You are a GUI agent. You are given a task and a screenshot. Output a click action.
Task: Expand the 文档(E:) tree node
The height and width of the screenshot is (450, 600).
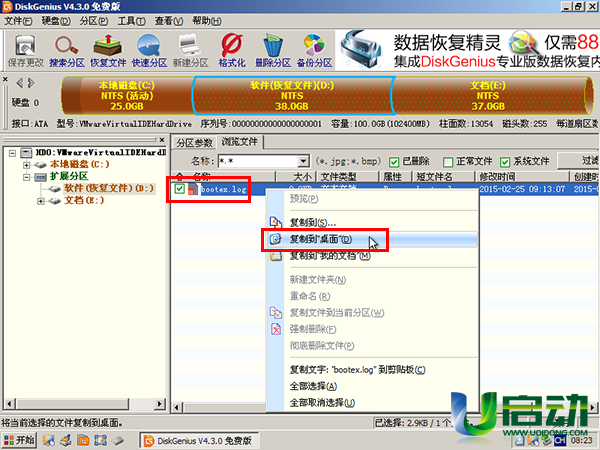coord(41,201)
